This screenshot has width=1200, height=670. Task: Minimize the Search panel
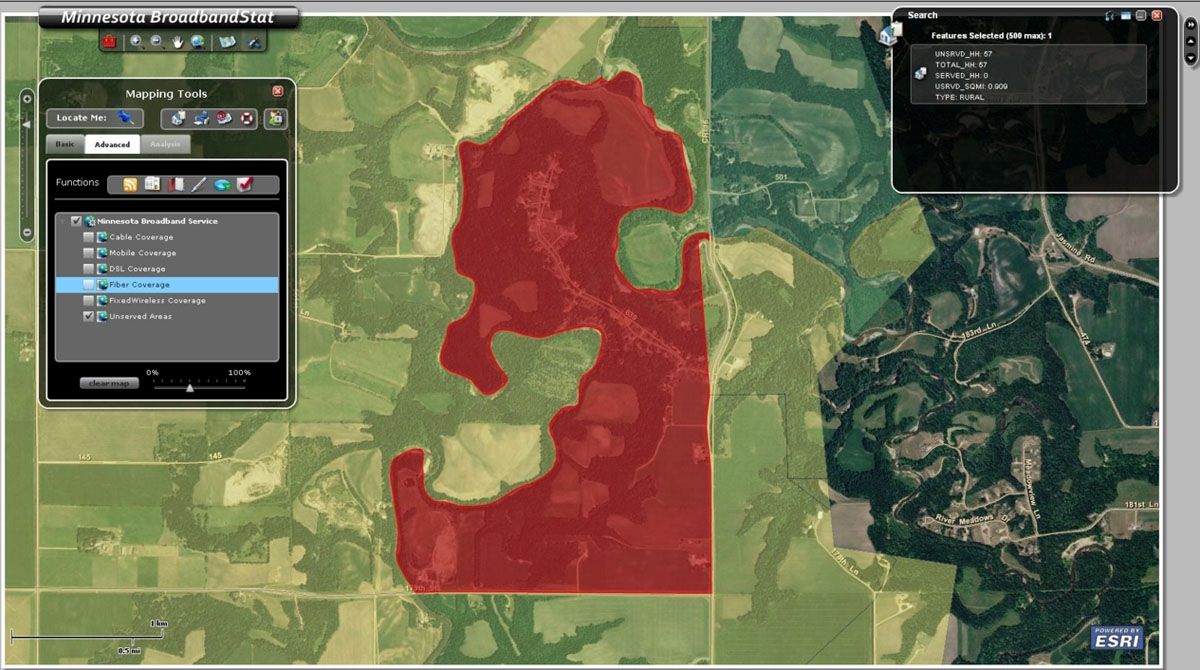point(1141,15)
